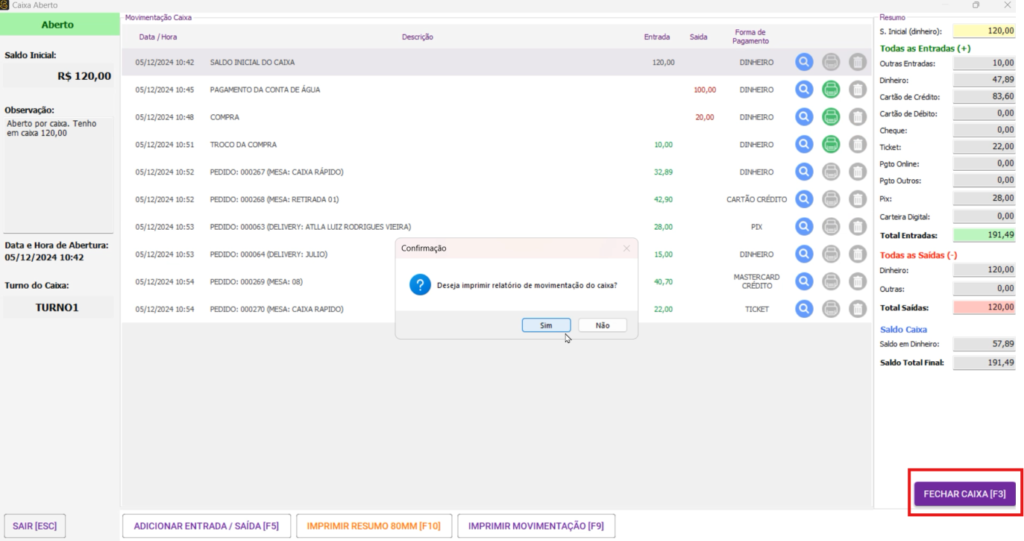Image resolution: width=1024 pixels, height=541 pixels.
Task: Click trash icon on TICKET payment row
Action: 857,309
